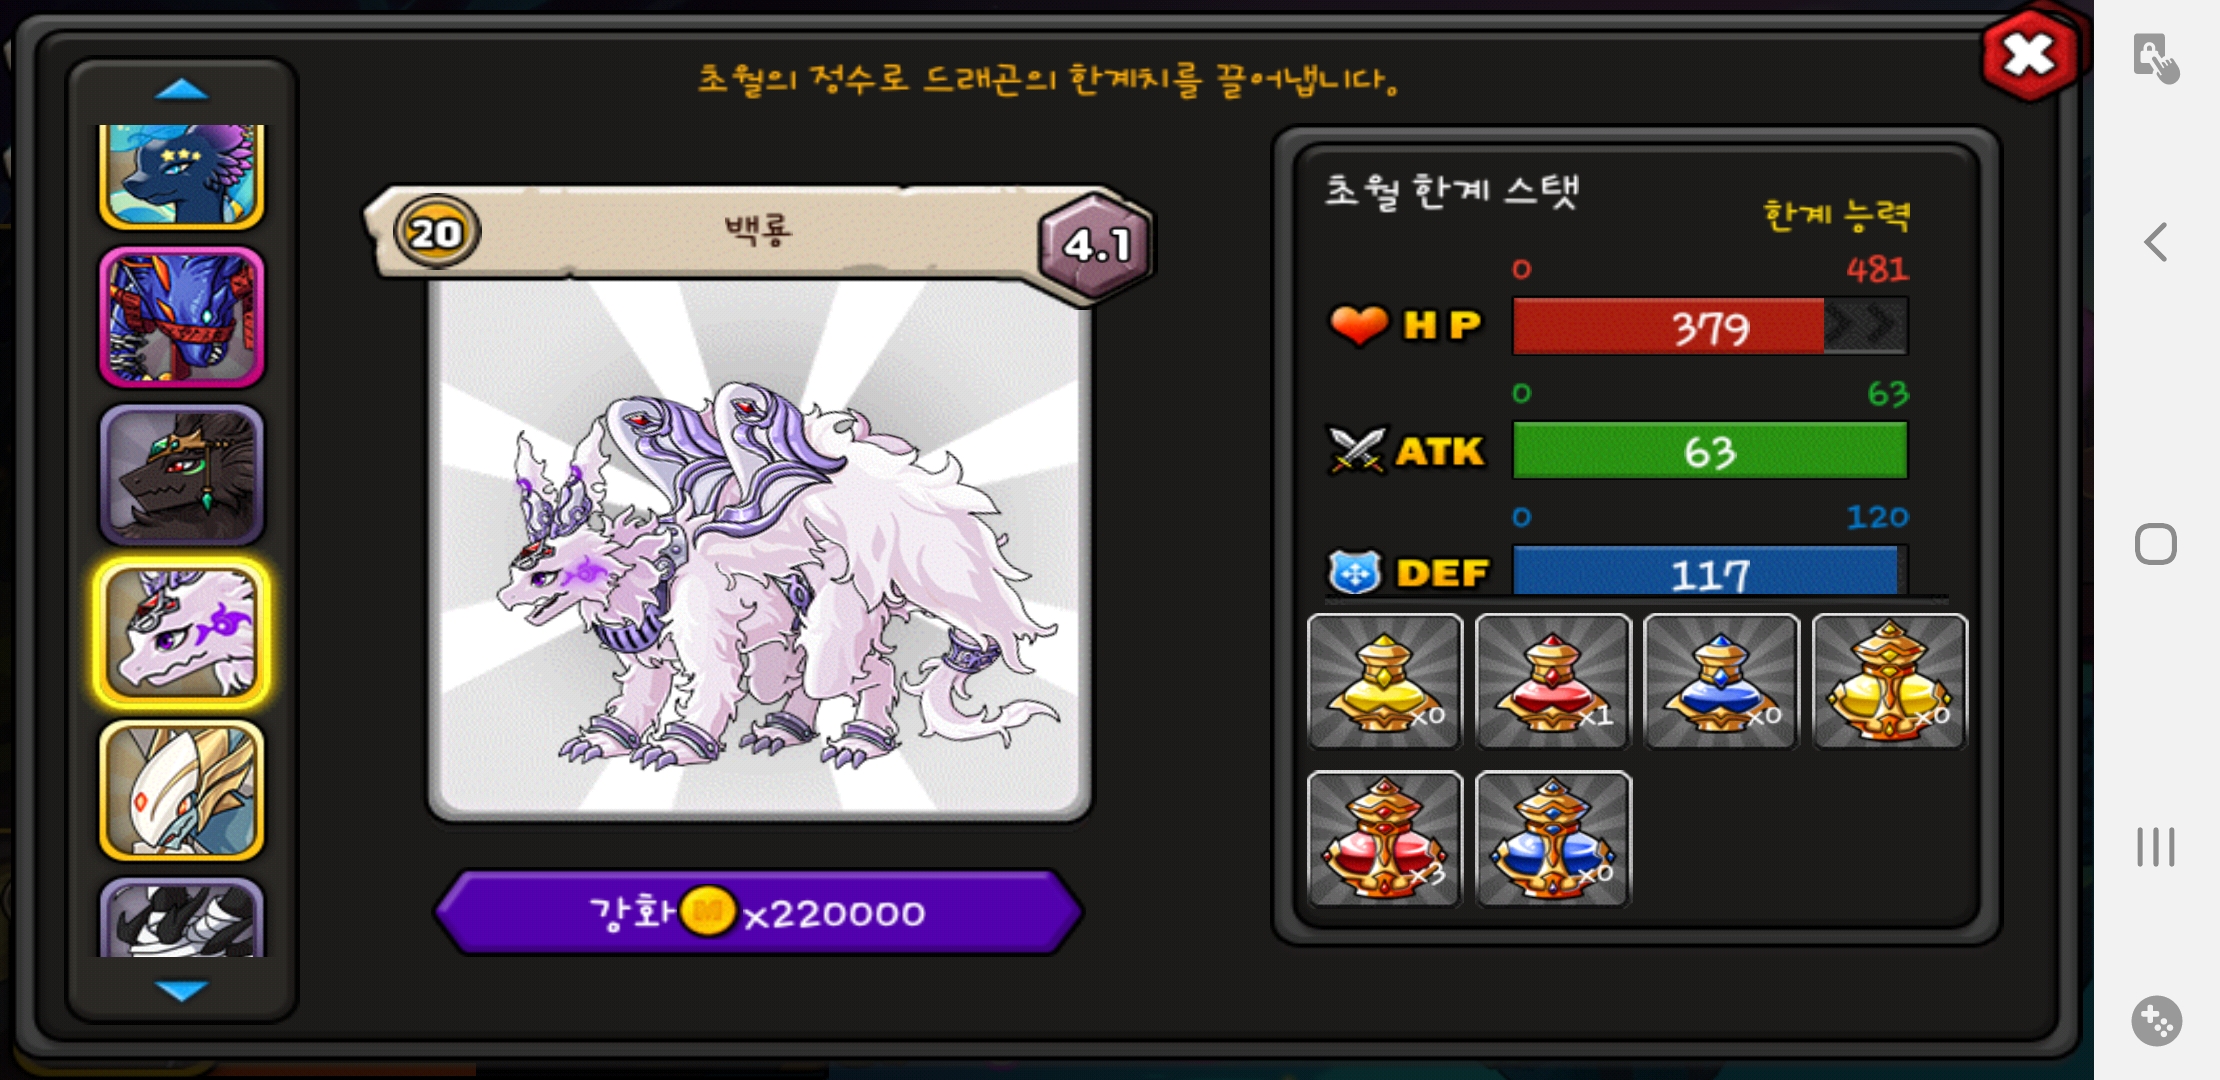Open Android recent apps button
The width and height of the screenshot is (2220, 1080).
(x=2156, y=847)
